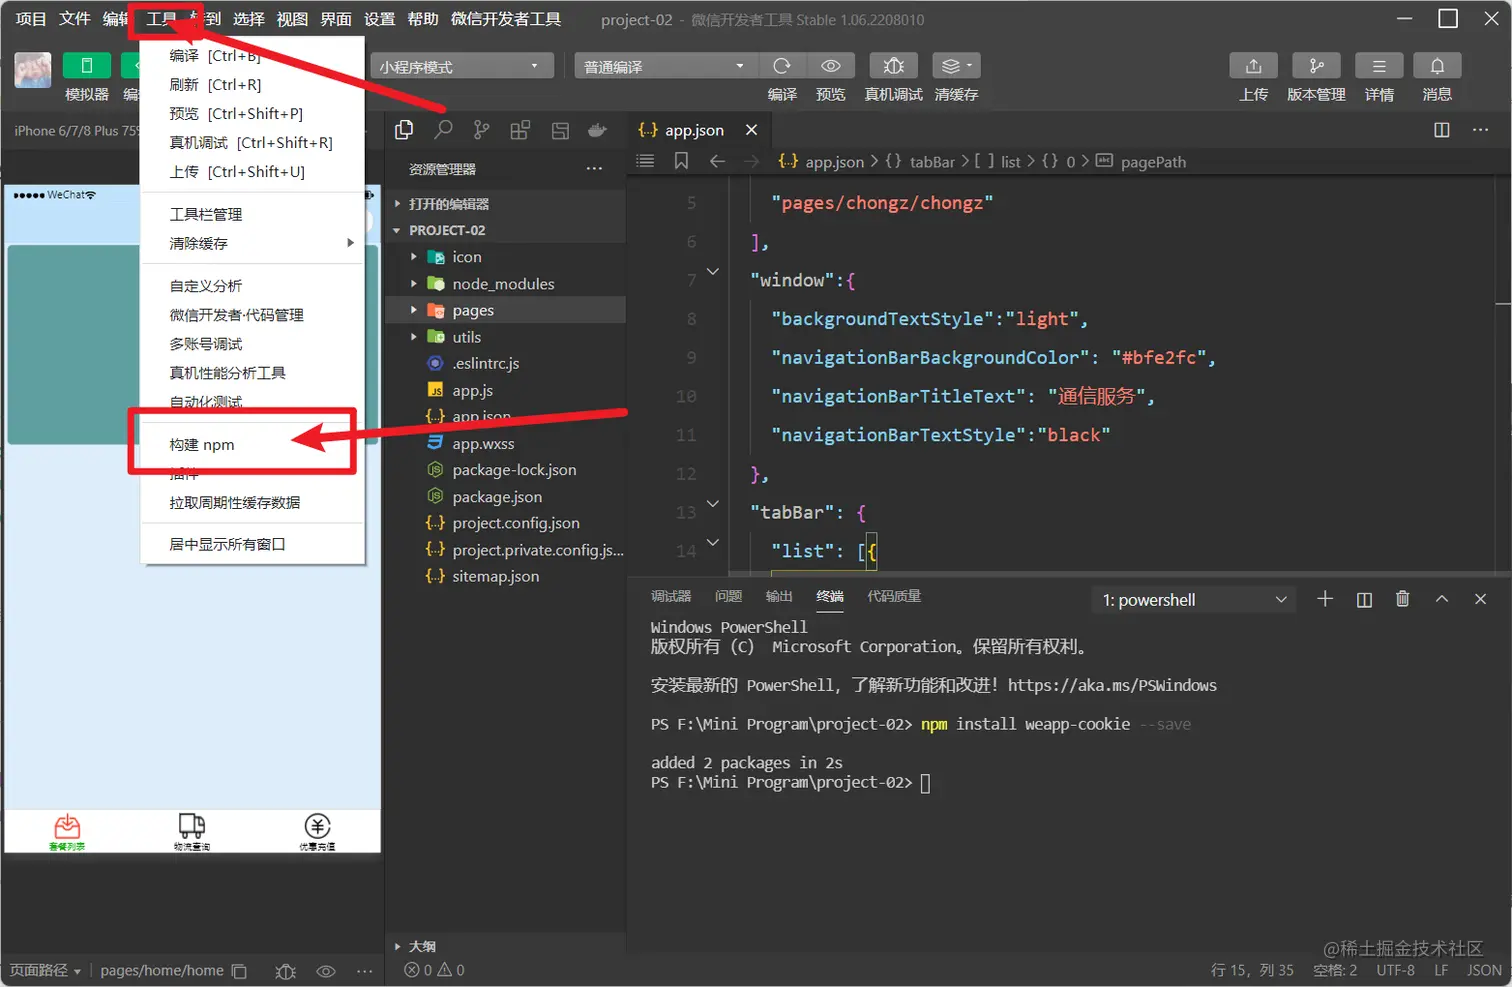The image size is (1512, 987).
Task: Click the user avatar thumbnail
Action: pos(33,70)
